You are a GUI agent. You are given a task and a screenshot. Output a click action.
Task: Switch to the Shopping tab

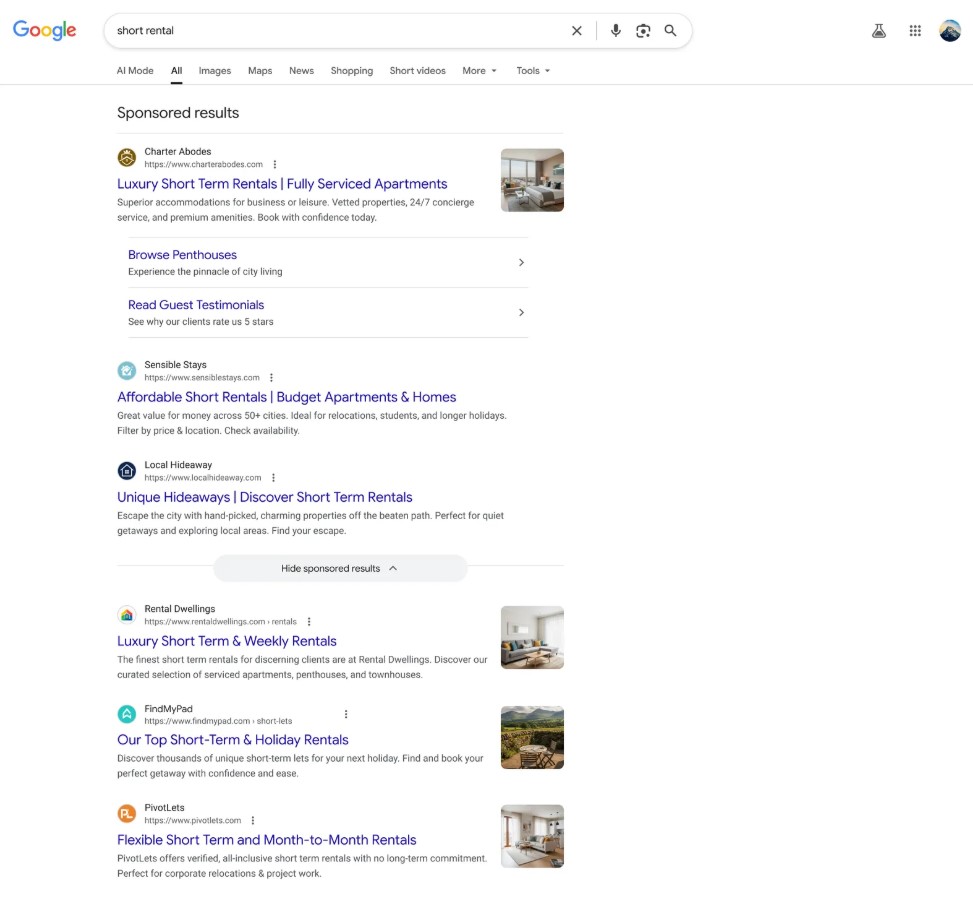click(x=351, y=70)
